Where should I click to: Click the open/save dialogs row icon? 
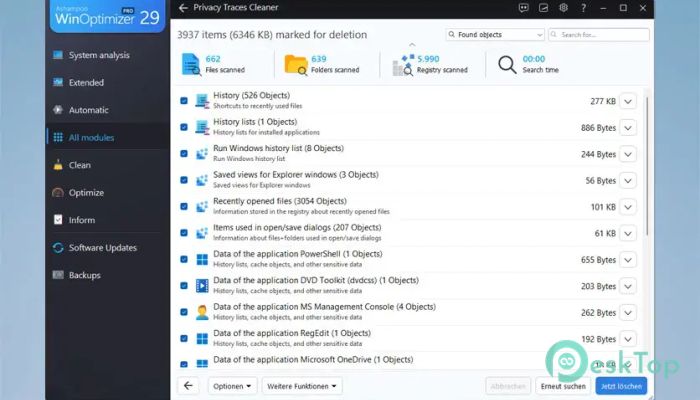(202, 233)
